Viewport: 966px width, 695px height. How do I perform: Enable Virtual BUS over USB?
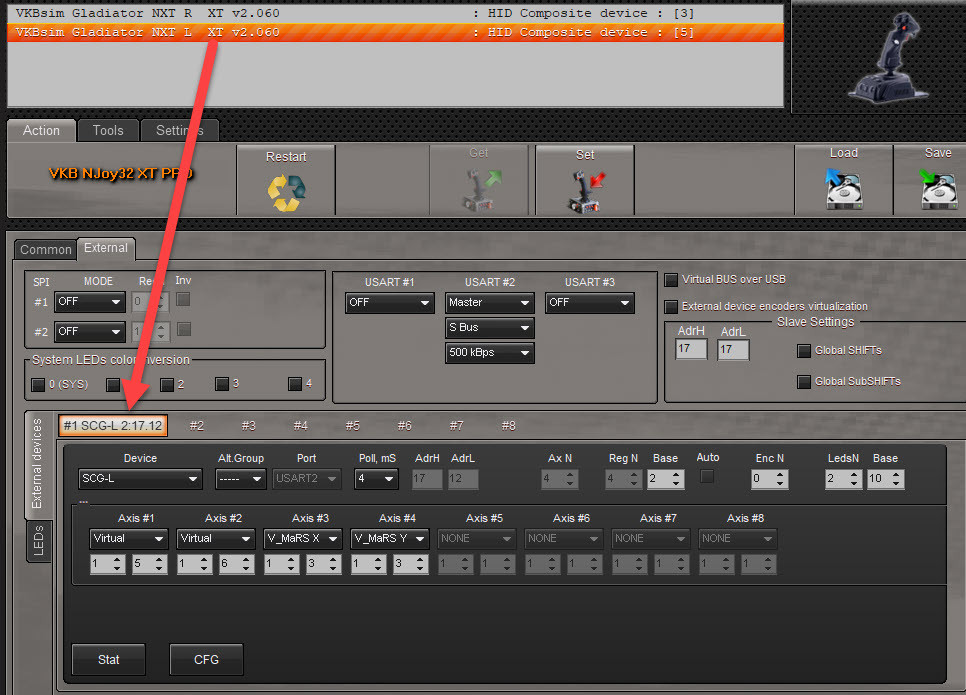672,280
